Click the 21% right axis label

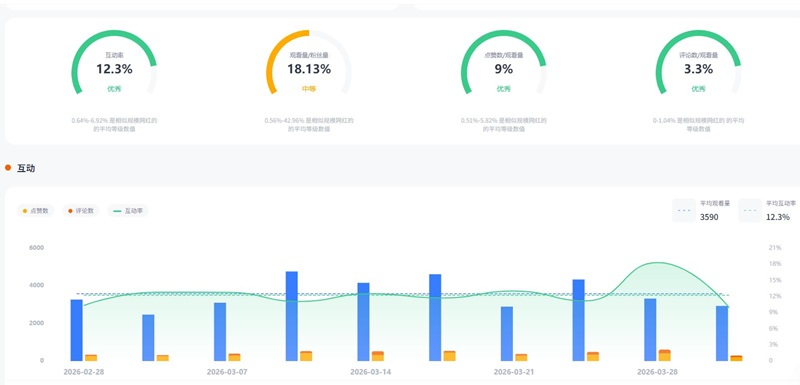[x=774, y=248]
